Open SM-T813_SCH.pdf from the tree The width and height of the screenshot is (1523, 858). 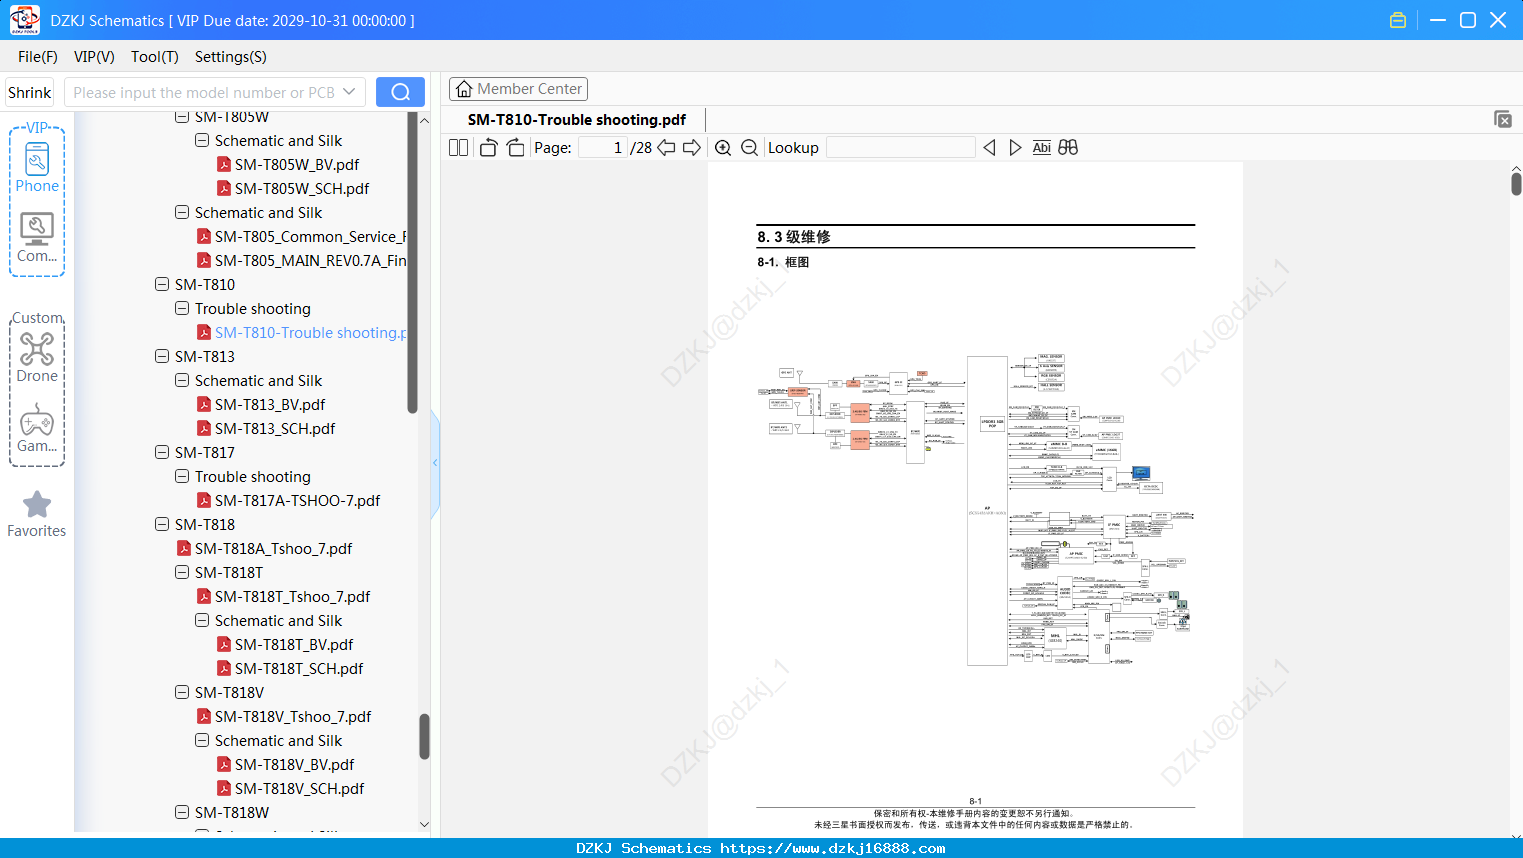275,429
